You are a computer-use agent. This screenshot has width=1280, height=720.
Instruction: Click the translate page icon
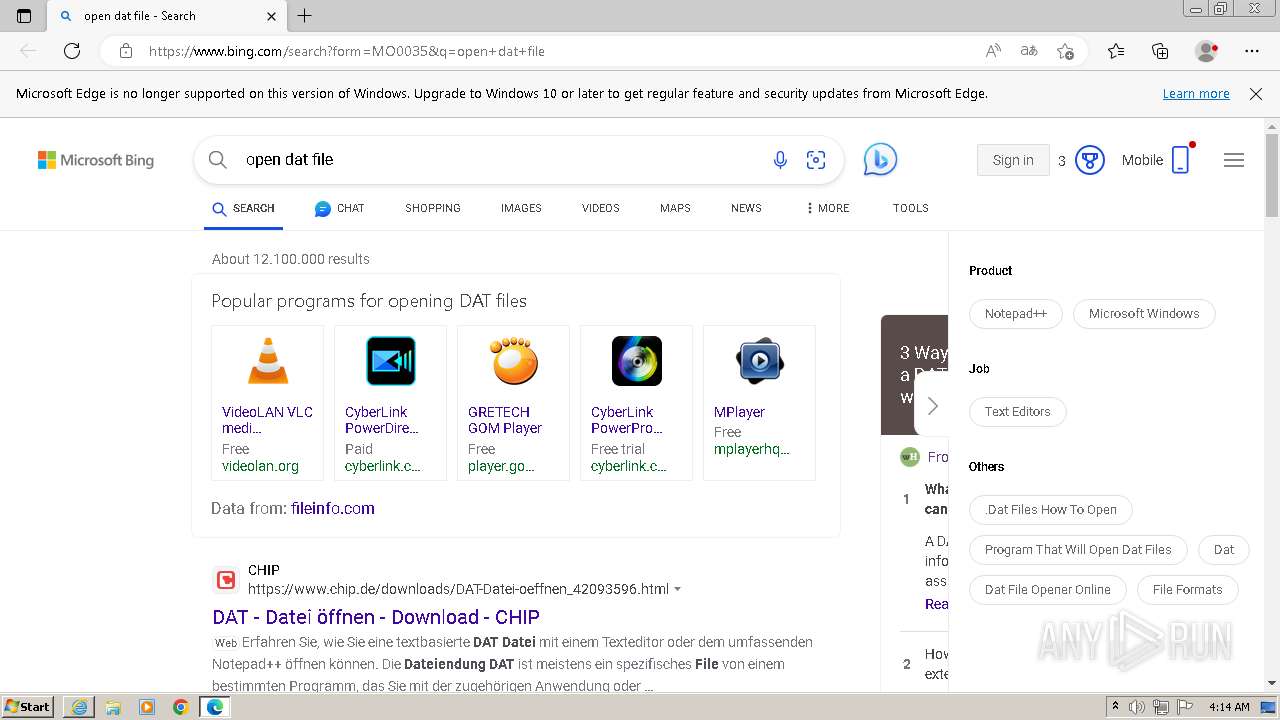click(1029, 51)
